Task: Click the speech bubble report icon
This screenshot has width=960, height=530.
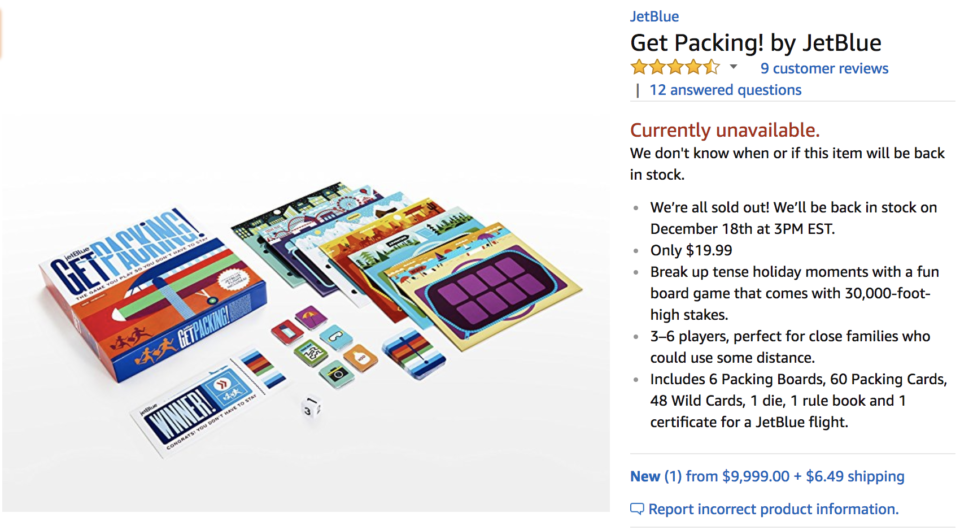Action: (637, 509)
